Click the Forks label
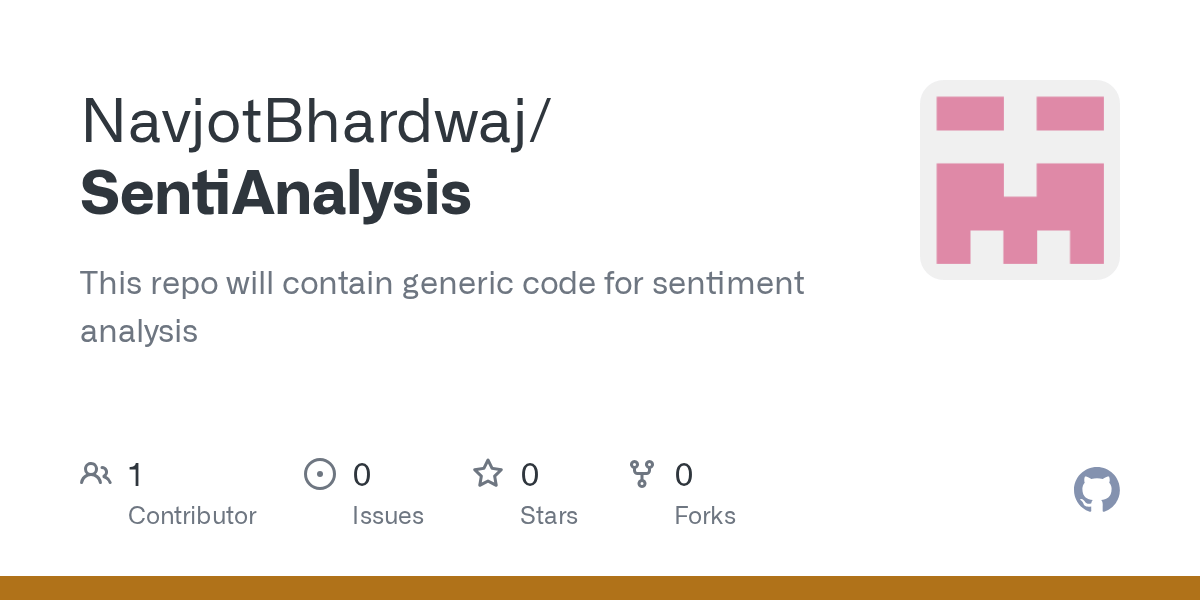This screenshot has width=1200, height=600. coord(705,516)
